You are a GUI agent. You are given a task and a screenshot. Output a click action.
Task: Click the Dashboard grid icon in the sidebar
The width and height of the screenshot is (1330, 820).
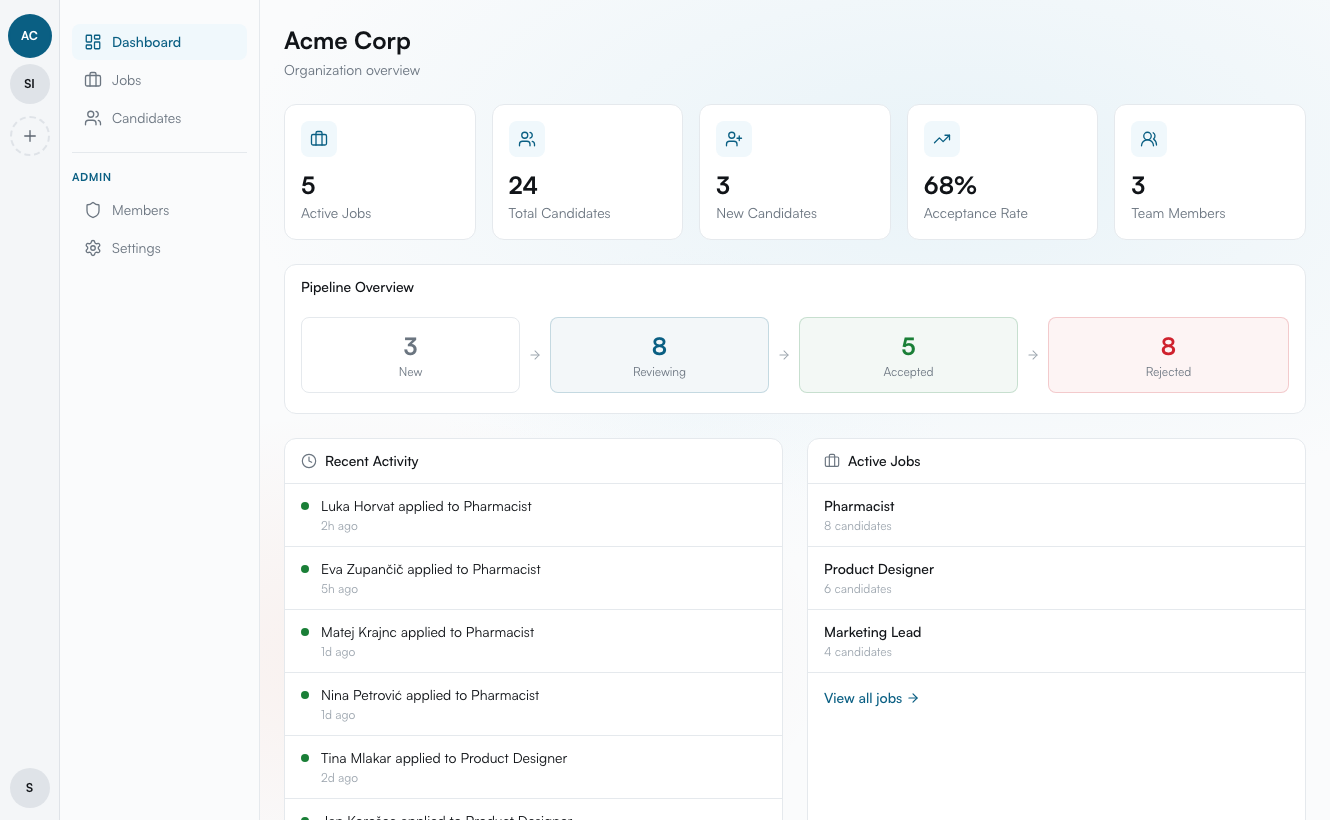[93, 42]
